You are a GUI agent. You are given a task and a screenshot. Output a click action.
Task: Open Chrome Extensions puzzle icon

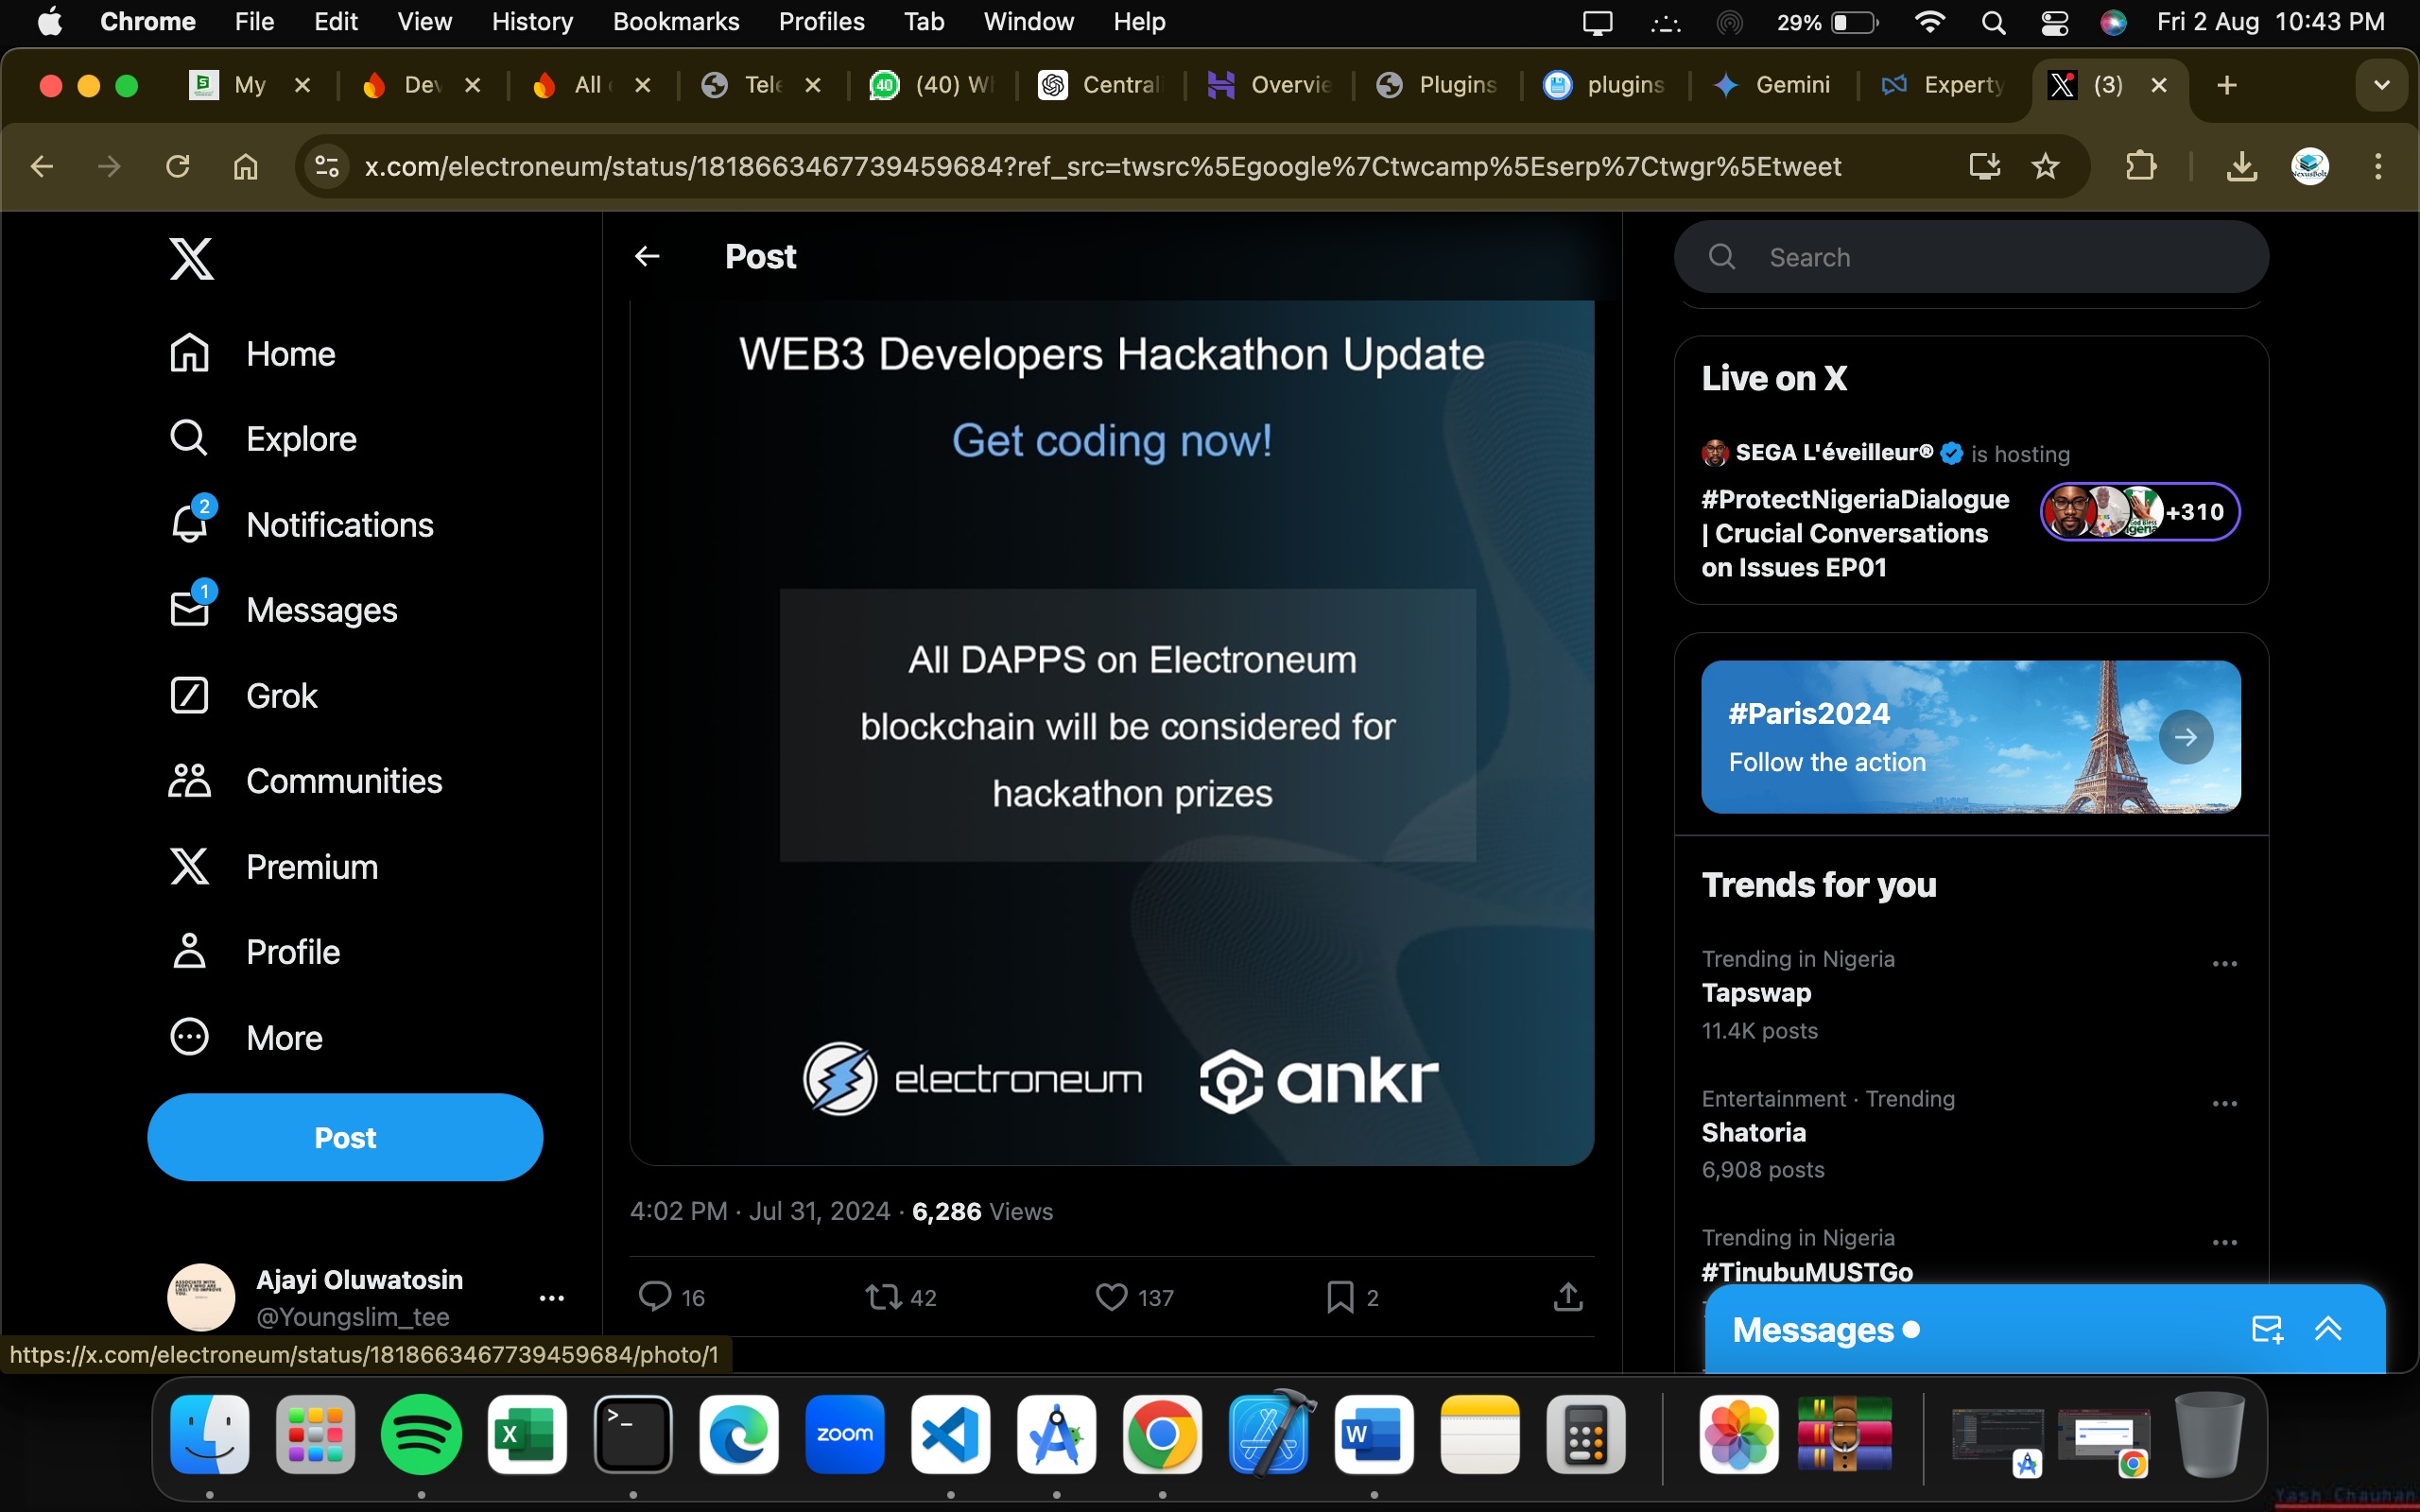click(x=2140, y=166)
